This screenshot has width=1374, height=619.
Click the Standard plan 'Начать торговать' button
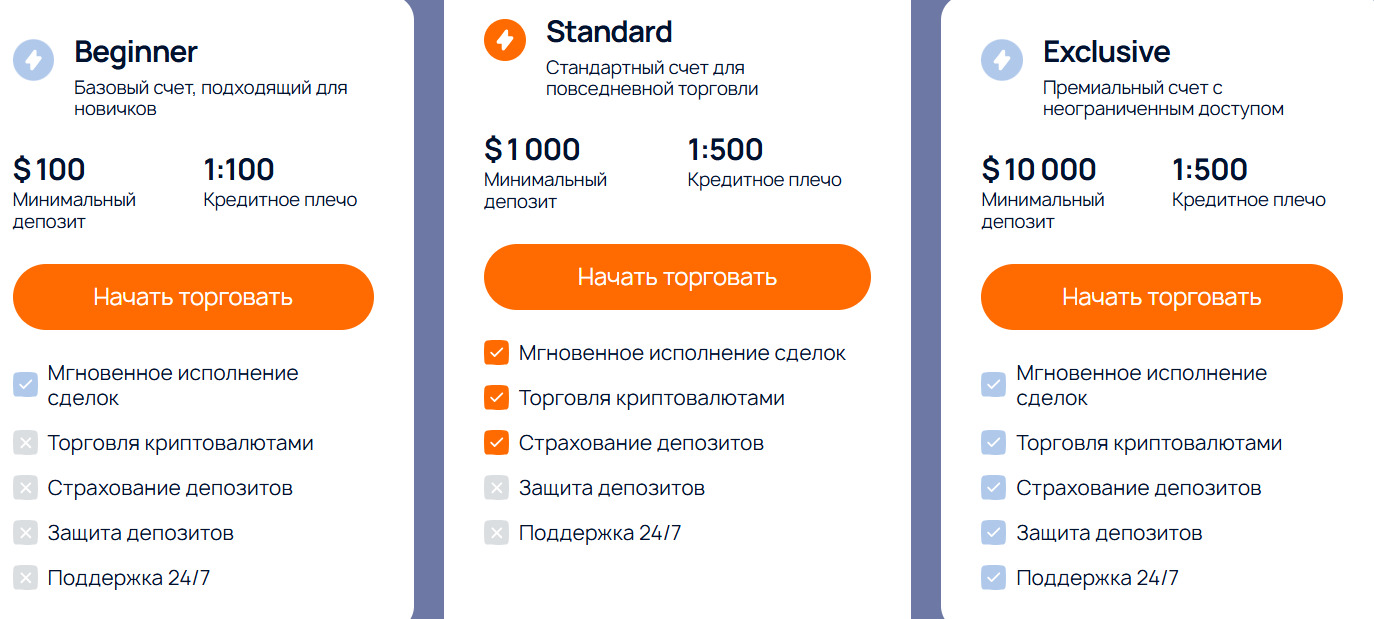coord(677,277)
